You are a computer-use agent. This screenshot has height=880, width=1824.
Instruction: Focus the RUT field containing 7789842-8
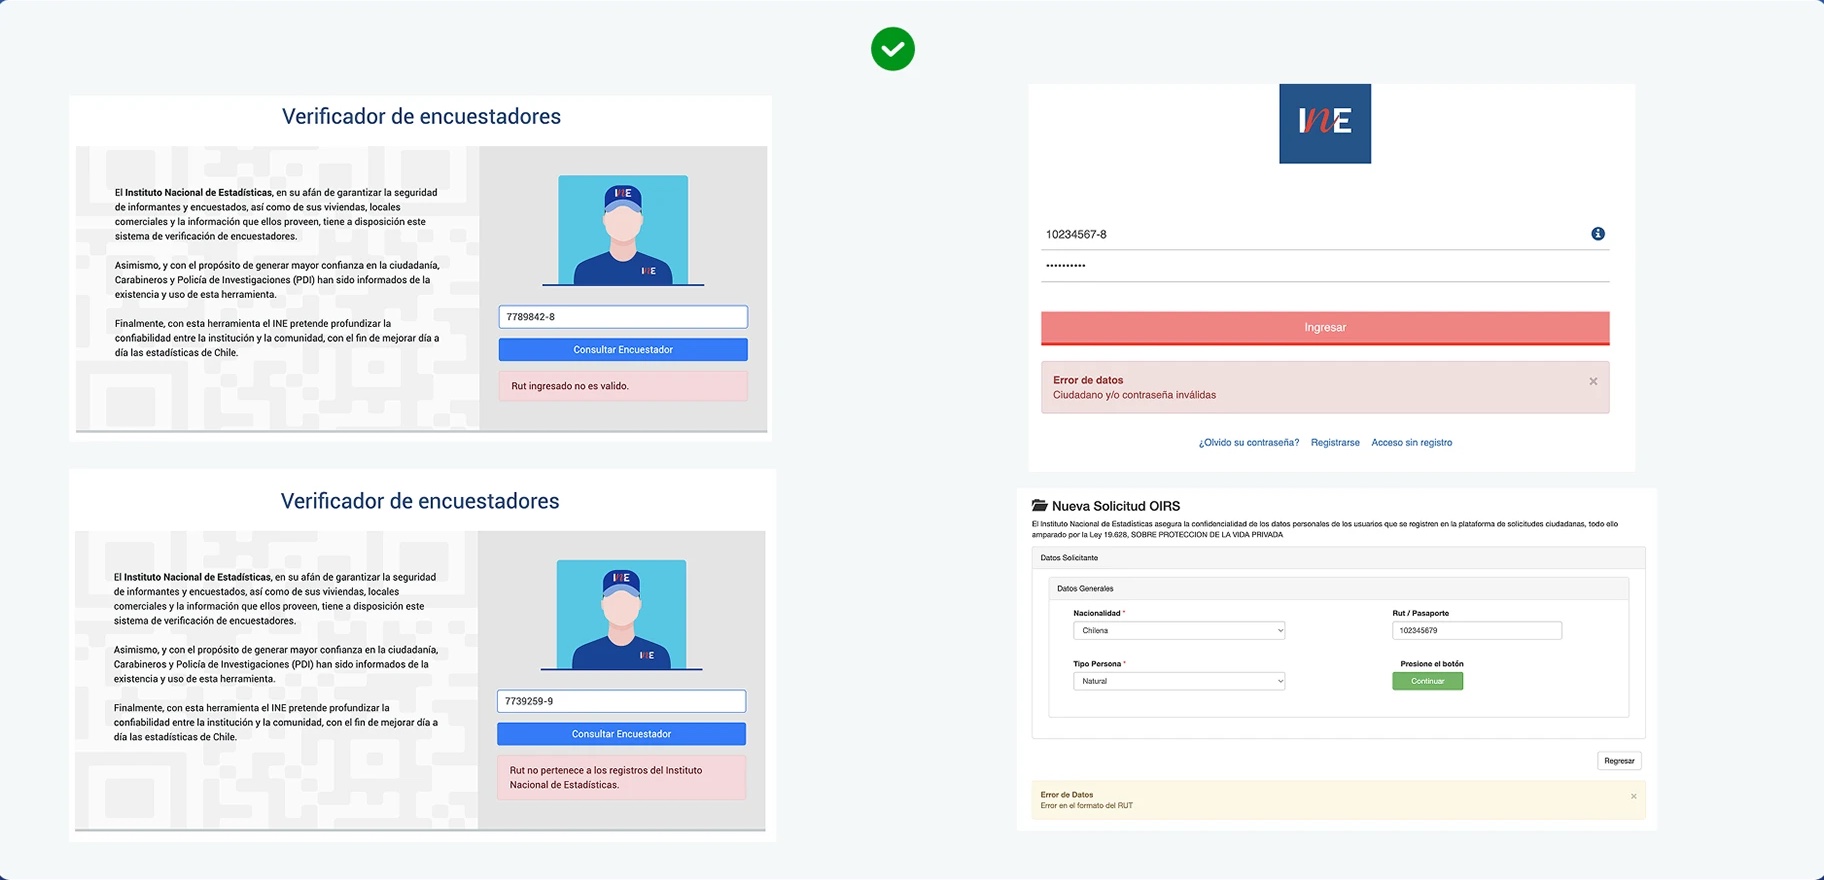(x=623, y=317)
